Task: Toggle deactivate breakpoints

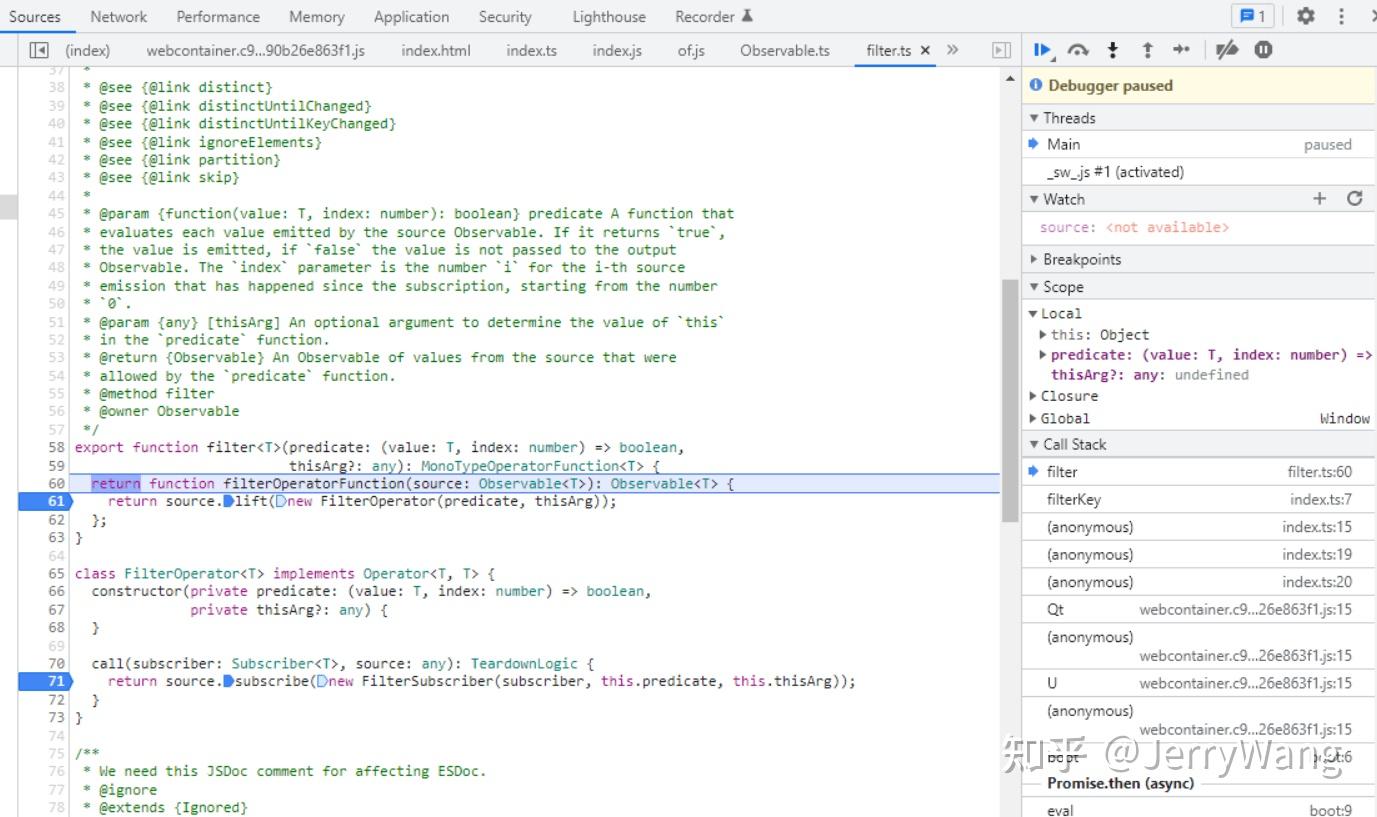Action: pos(1227,50)
